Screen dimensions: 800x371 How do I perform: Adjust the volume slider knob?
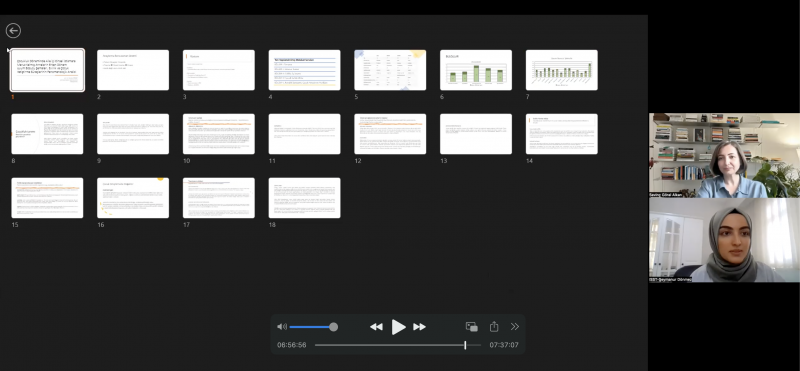[333, 327]
